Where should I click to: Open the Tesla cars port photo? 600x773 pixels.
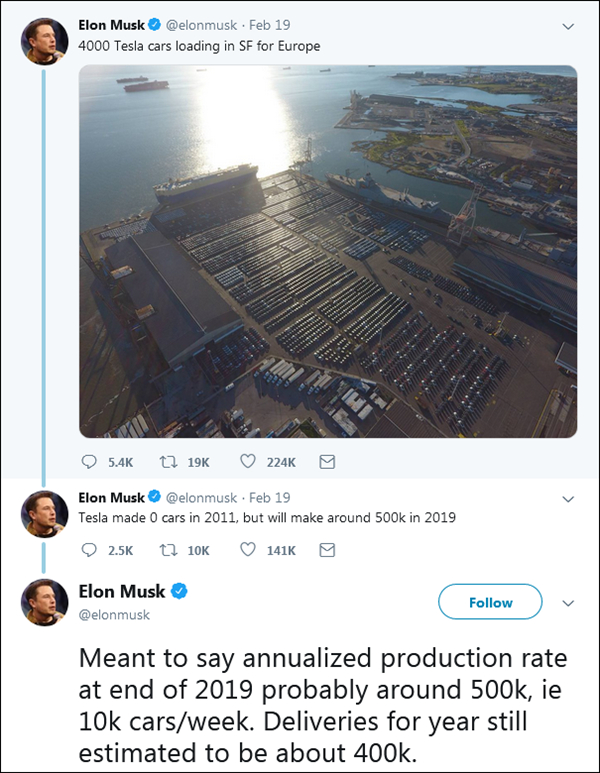point(328,250)
